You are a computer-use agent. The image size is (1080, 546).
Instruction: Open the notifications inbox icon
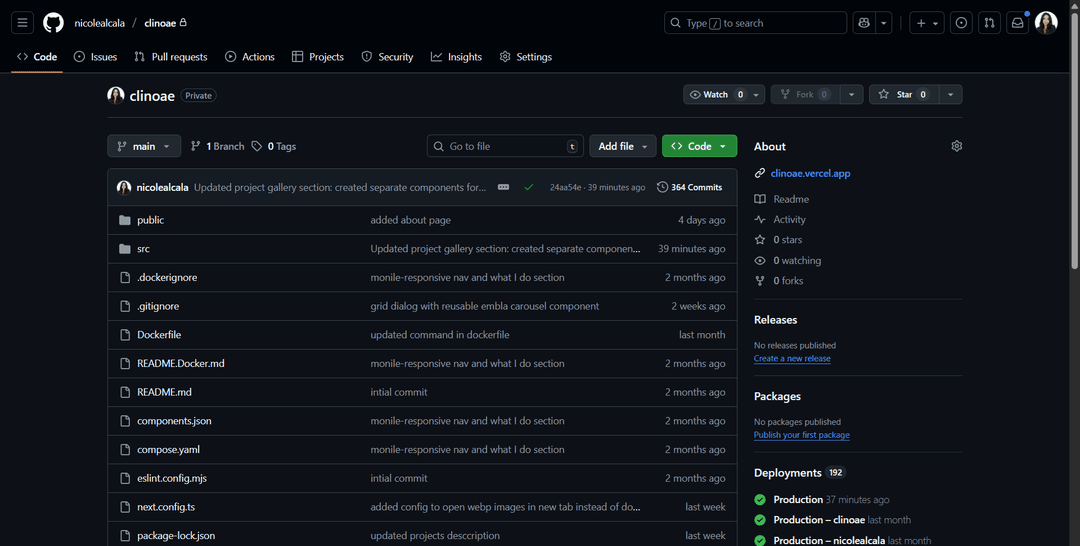click(1018, 23)
